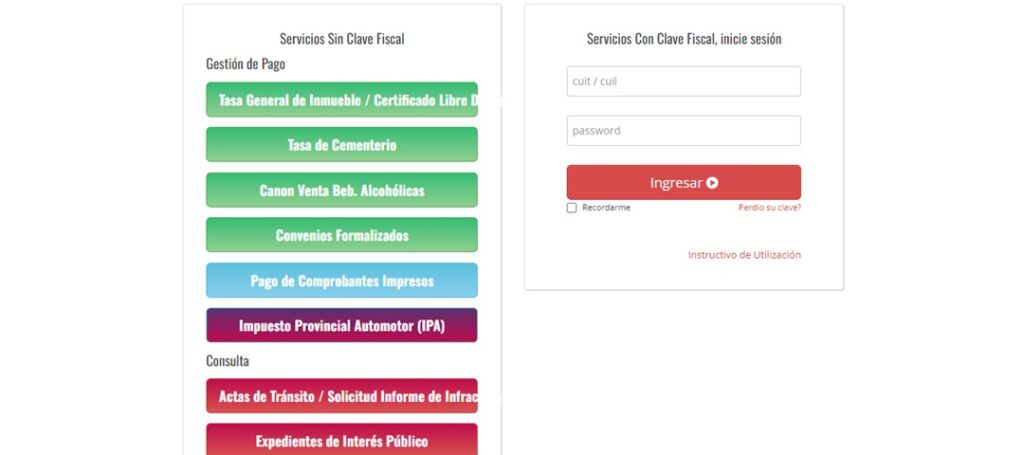Open the Instructivo de Utilización link
The height and width of the screenshot is (455, 1024).
(x=744, y=255)
